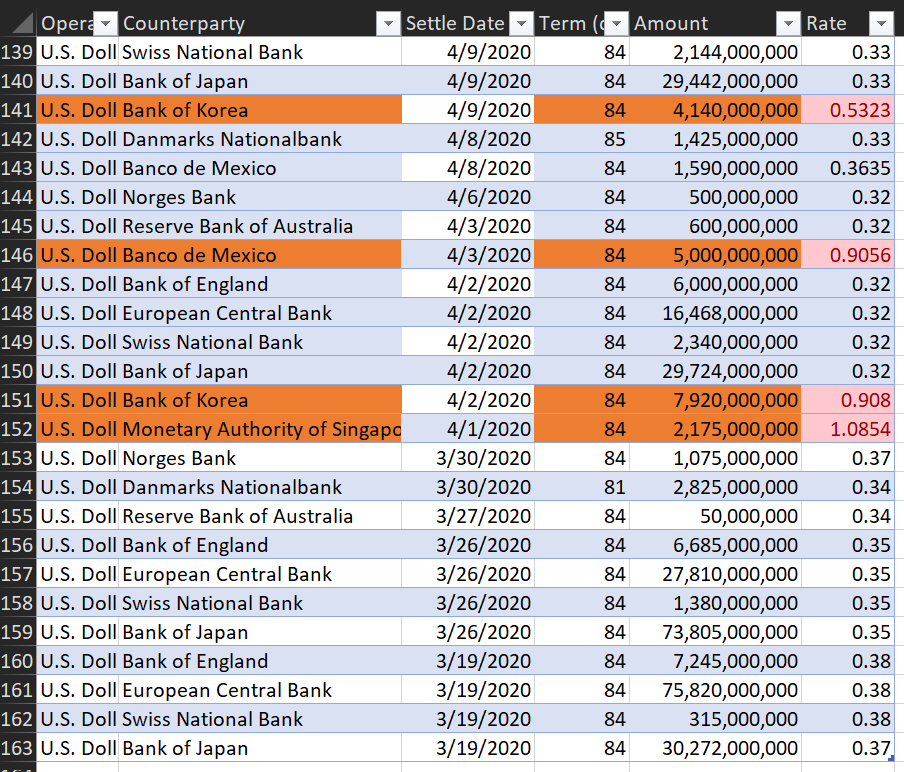Image resolution: width=904 pixels, height=772 pixels.
Task: Select amount 30,272,000,000
Action: point(715,748)
